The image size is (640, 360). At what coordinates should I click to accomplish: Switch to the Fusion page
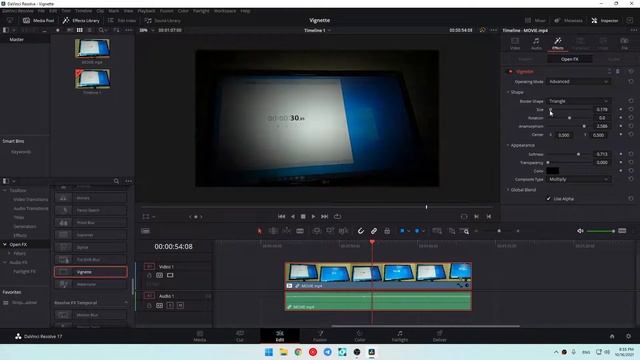pos(320,336)
